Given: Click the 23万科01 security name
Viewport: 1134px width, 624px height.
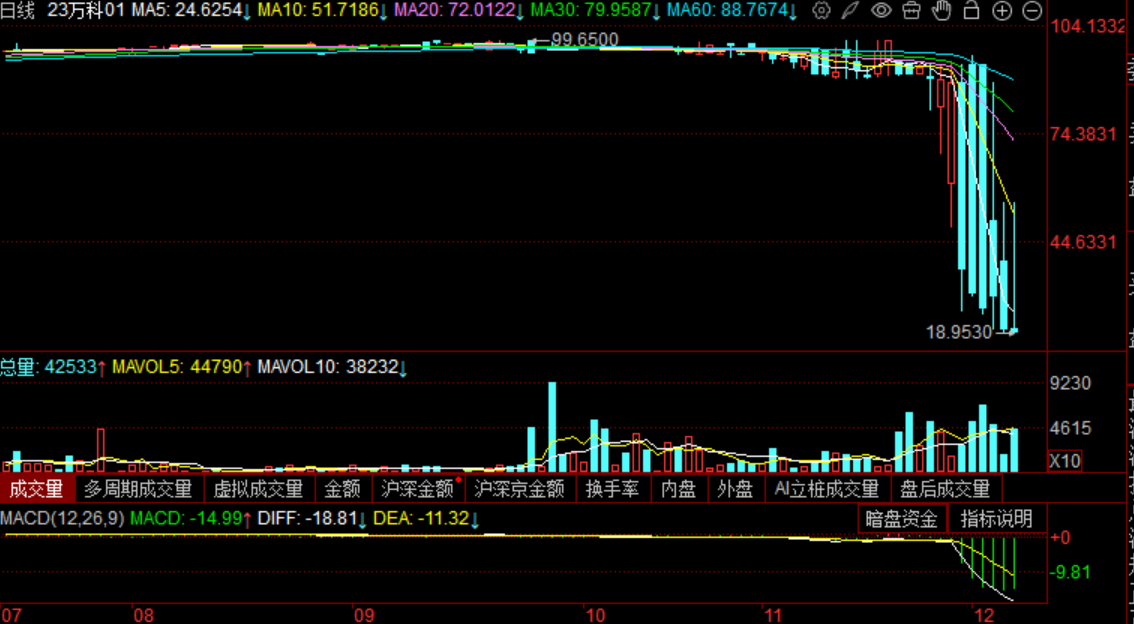Looking at the screenshot, I should coord(86,10).
